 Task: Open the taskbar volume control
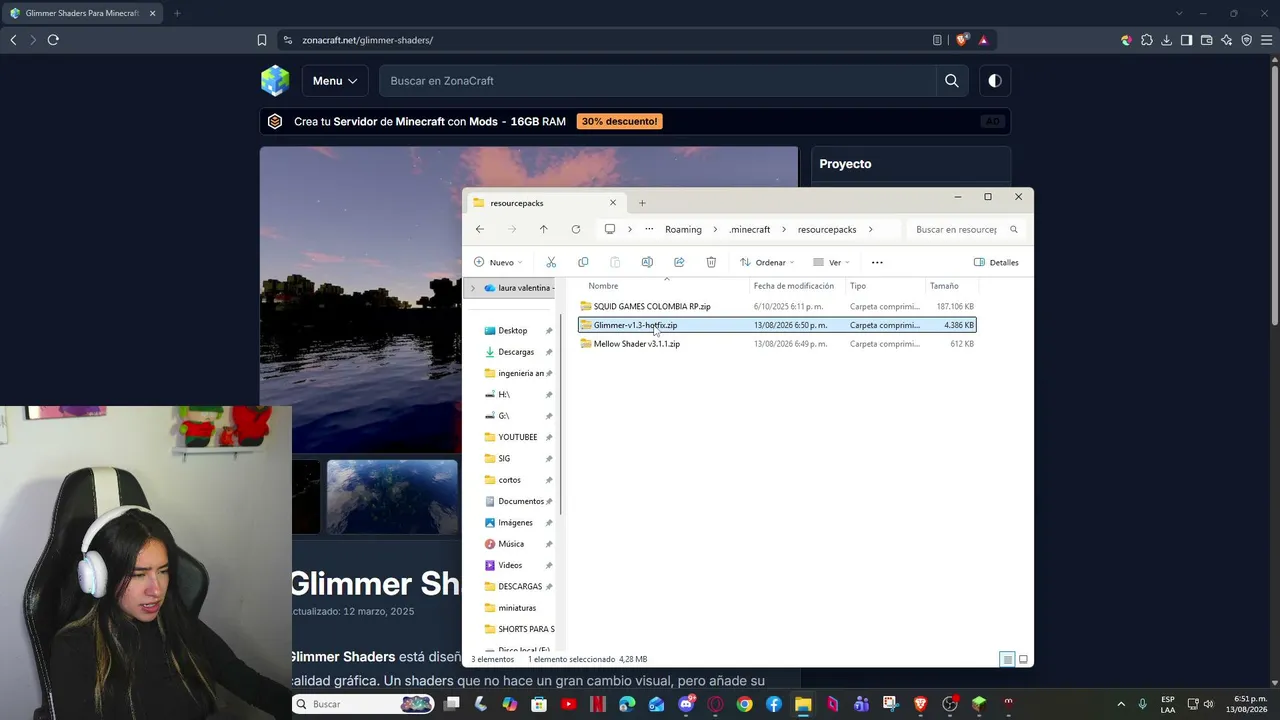pyautogui.click(x=1210, y=704)
